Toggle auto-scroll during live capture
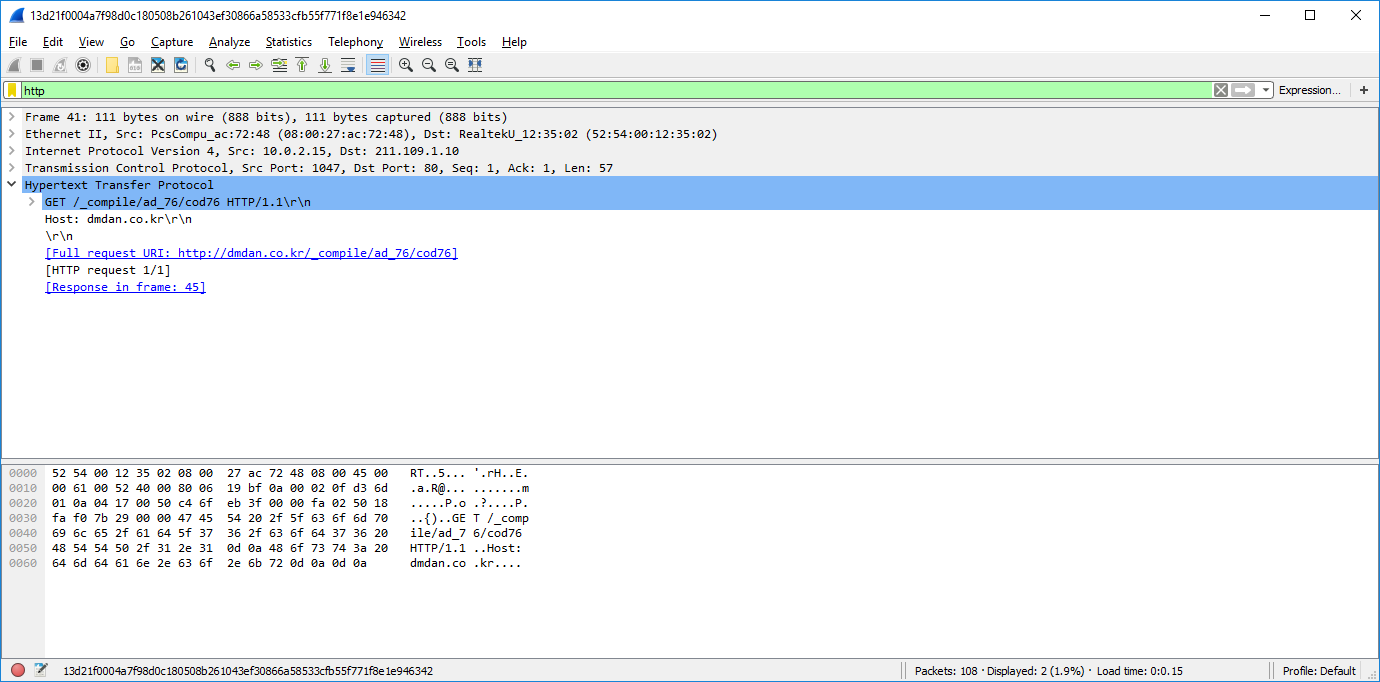The height and width of the screenshot is (682, 1380). pyautogui.click(x=348, y=65)
